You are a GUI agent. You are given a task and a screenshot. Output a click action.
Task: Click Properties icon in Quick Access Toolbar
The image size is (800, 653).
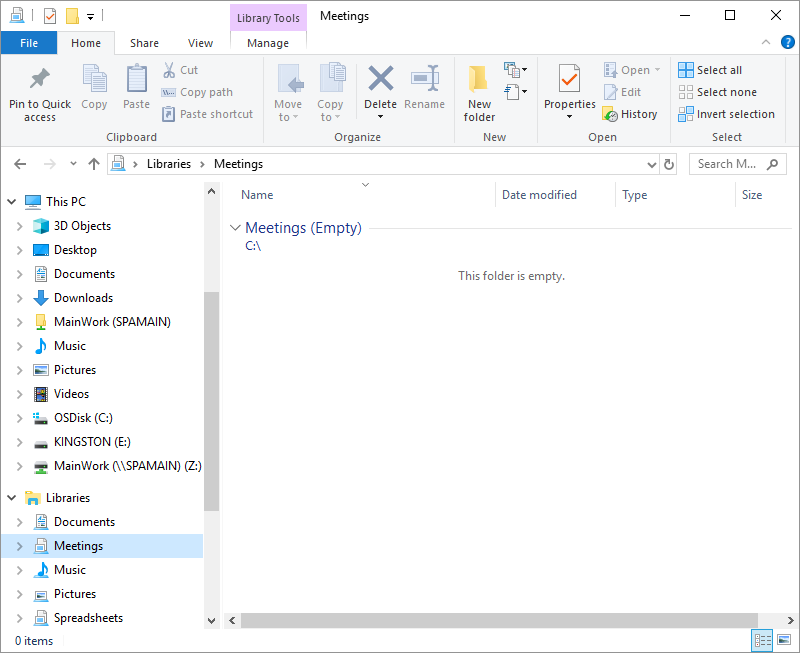click(x=50, y=16)
